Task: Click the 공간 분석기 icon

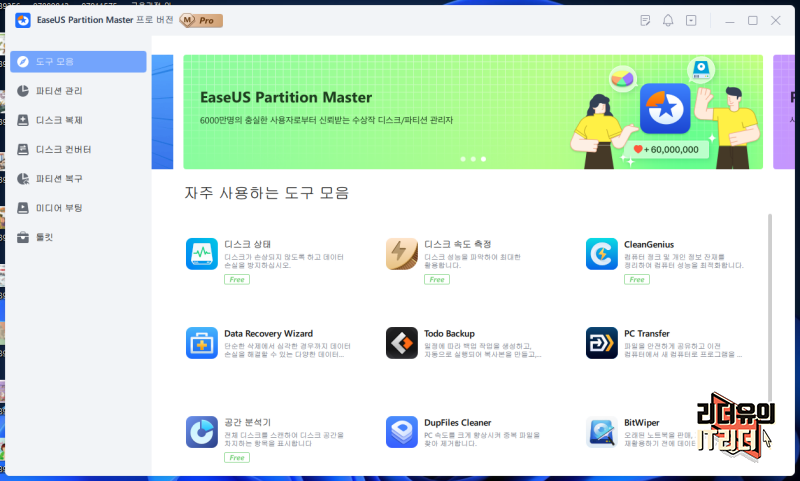Action: (202, 432)
